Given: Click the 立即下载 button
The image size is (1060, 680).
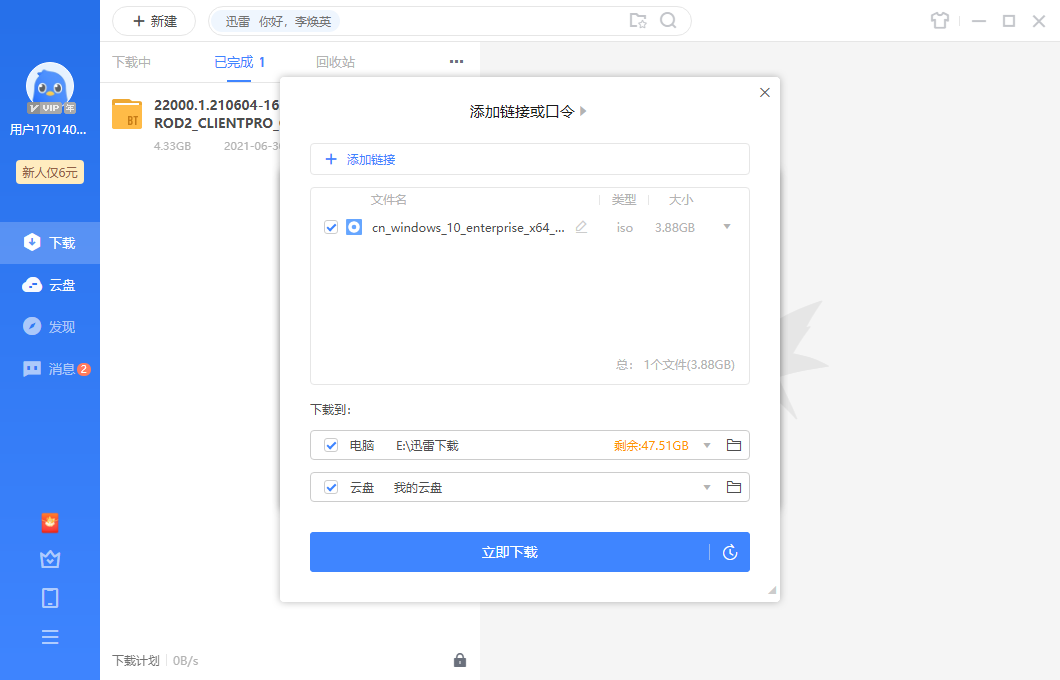Looking at the screenshot, I should 509,552.
